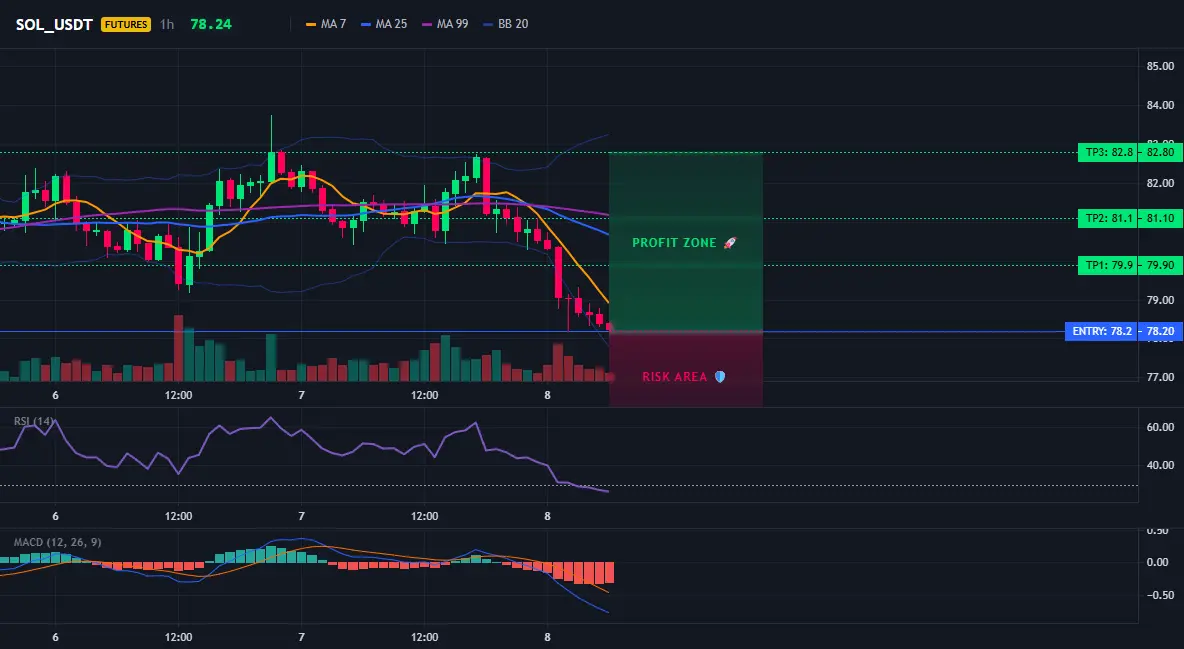Click the RISK AREA label
Screen dimensions: 1184x649
(x=674, y=377)
